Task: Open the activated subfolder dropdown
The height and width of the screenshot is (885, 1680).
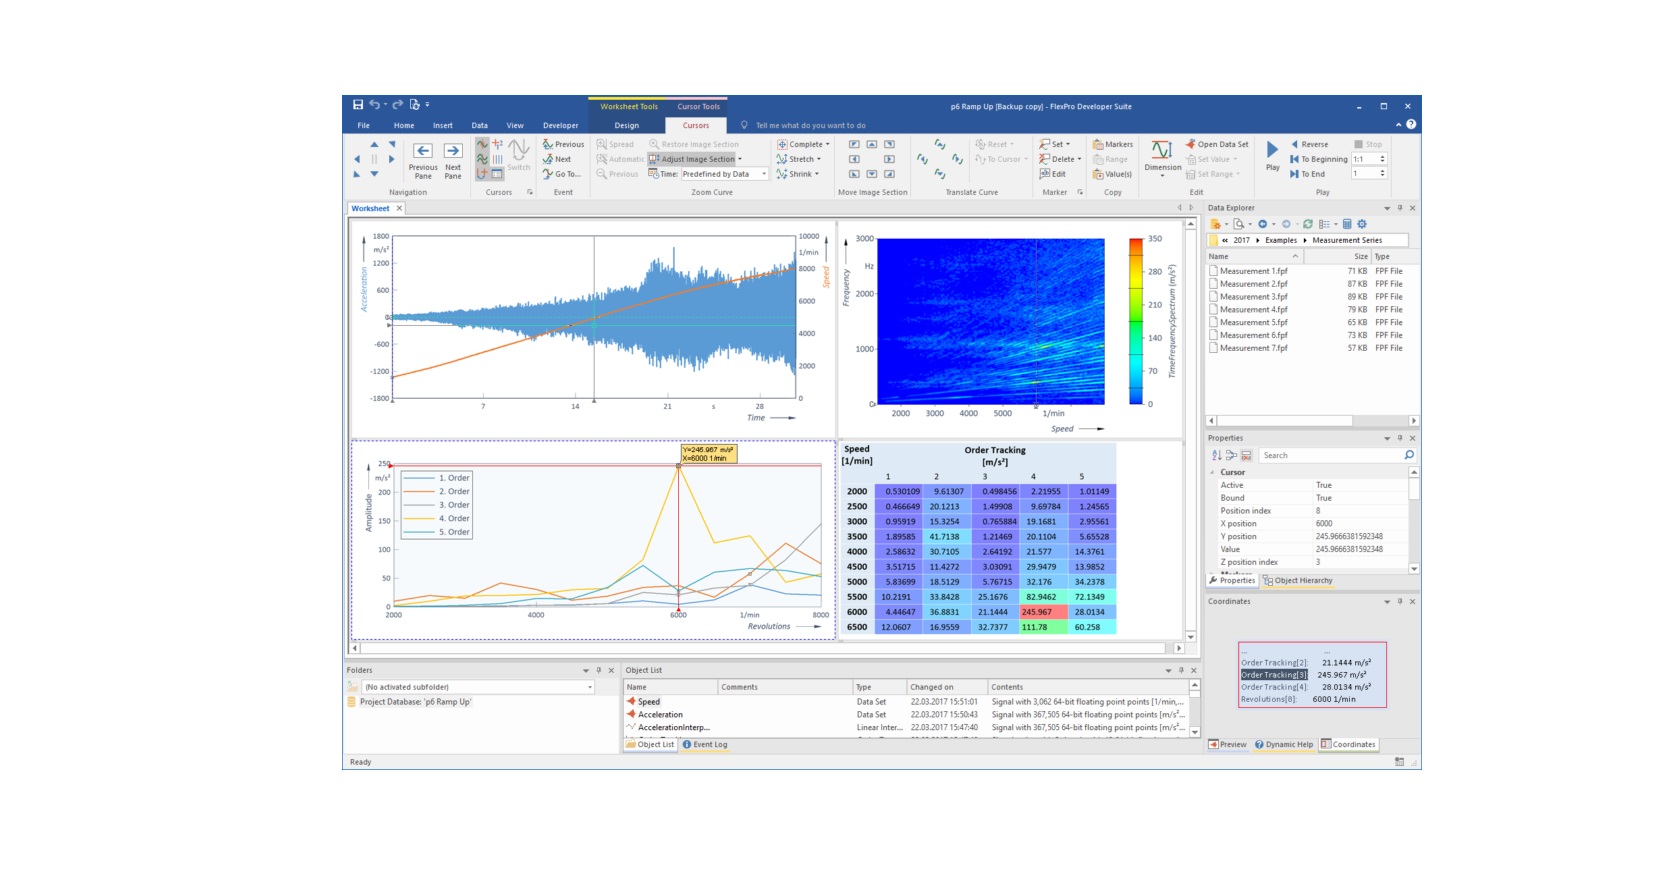Action: [590, 687]
